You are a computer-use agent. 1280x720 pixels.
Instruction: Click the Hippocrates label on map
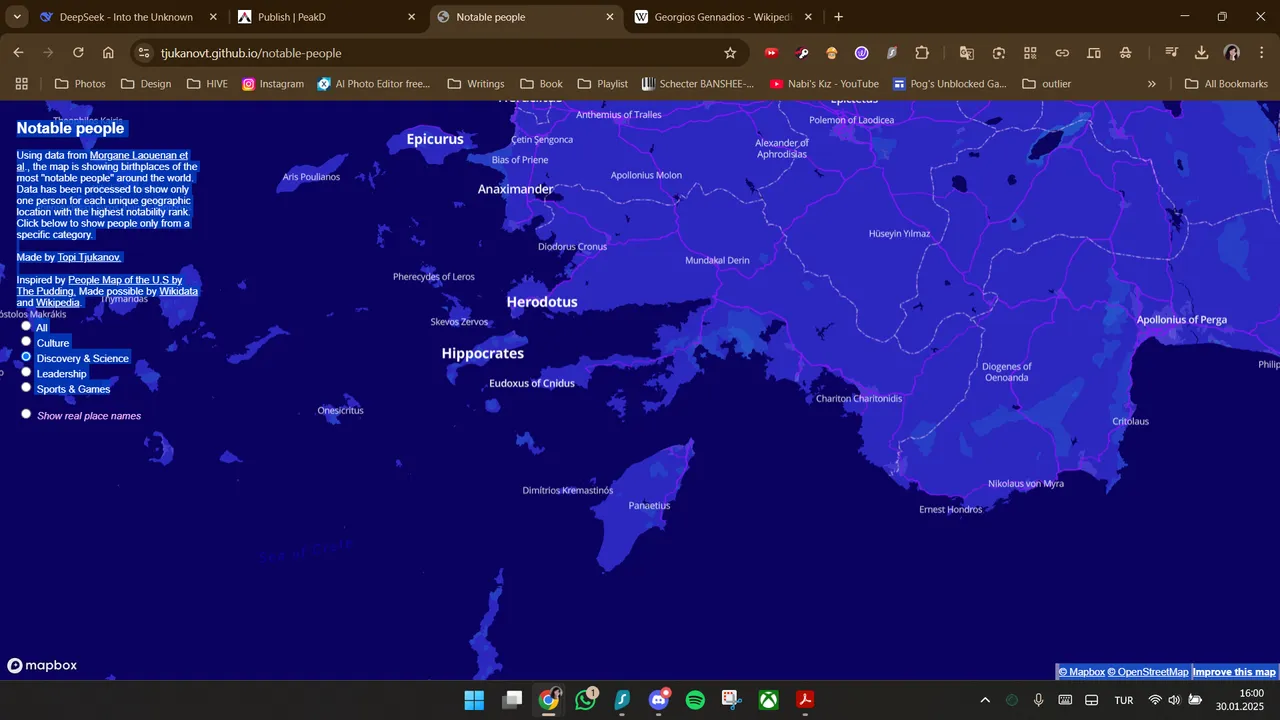[483, 353]
